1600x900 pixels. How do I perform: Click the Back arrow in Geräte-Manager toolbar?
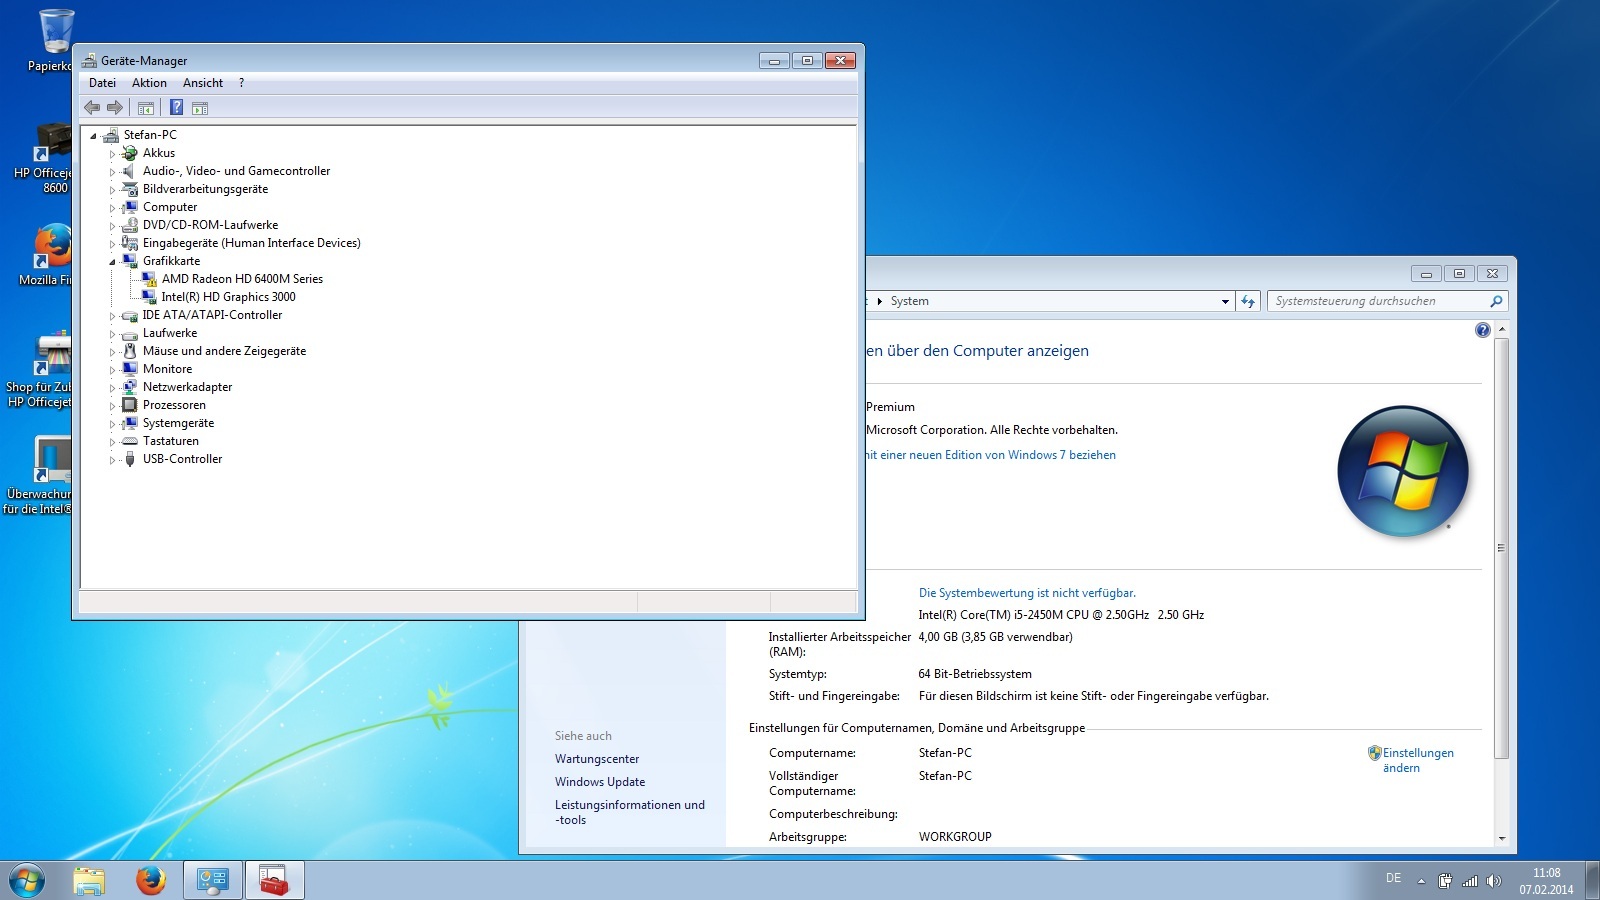(92, 108)
